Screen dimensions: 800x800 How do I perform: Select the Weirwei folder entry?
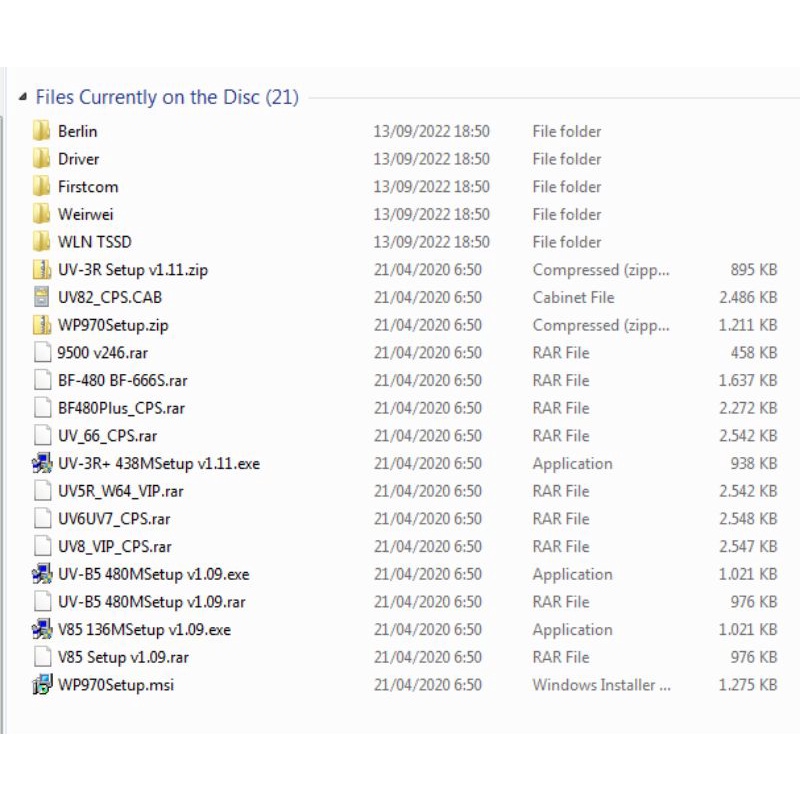pos(85,214)
